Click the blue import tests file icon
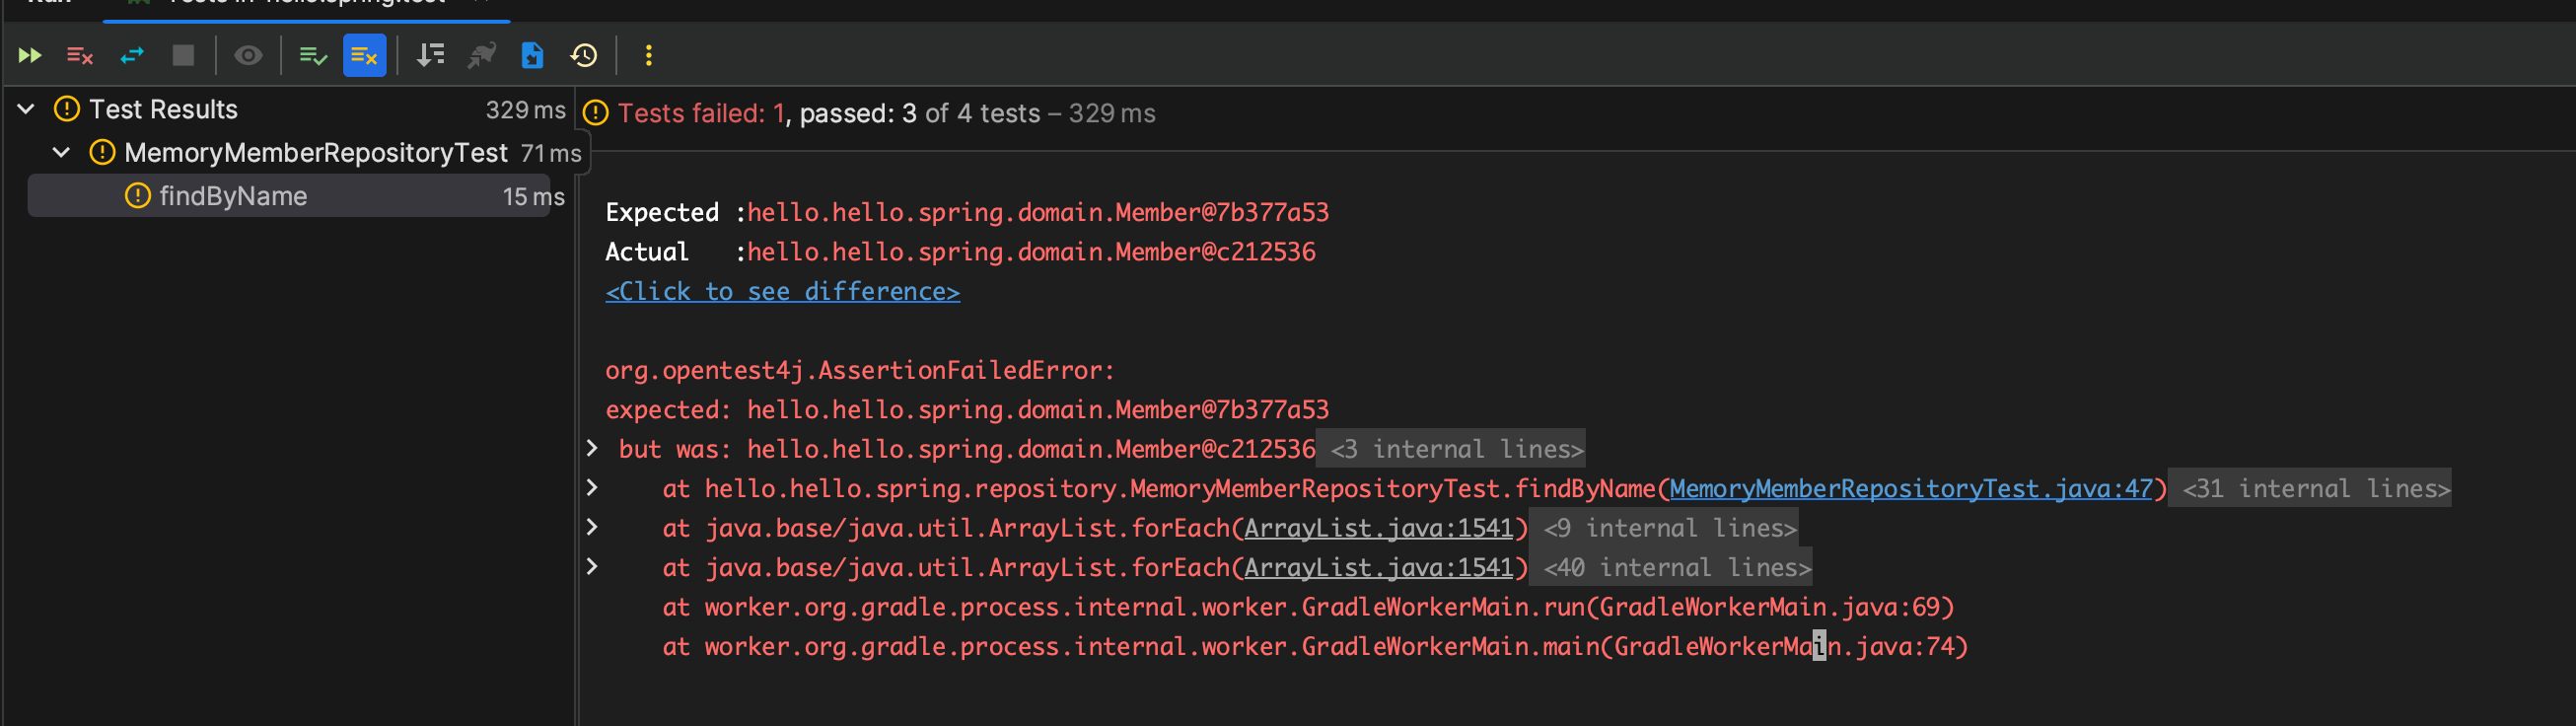 (x=533, y=55)
